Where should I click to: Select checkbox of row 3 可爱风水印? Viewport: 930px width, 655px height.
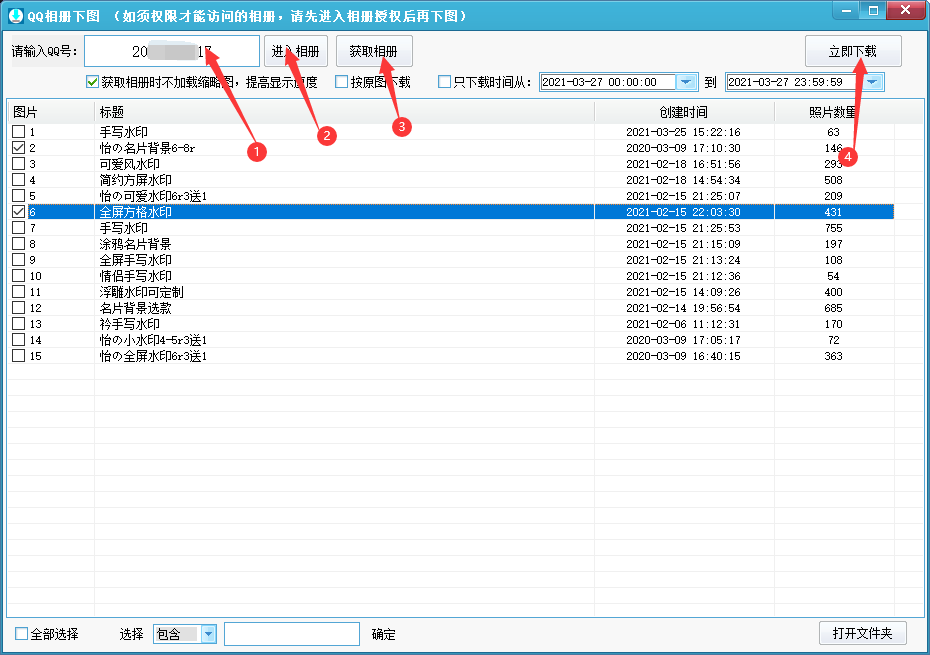pos(18,164)
